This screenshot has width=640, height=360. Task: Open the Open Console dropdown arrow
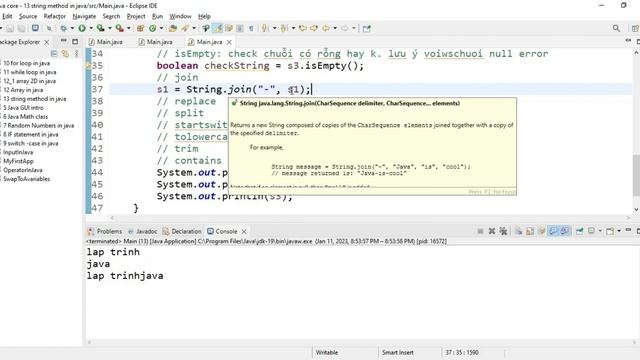point(619,231)
